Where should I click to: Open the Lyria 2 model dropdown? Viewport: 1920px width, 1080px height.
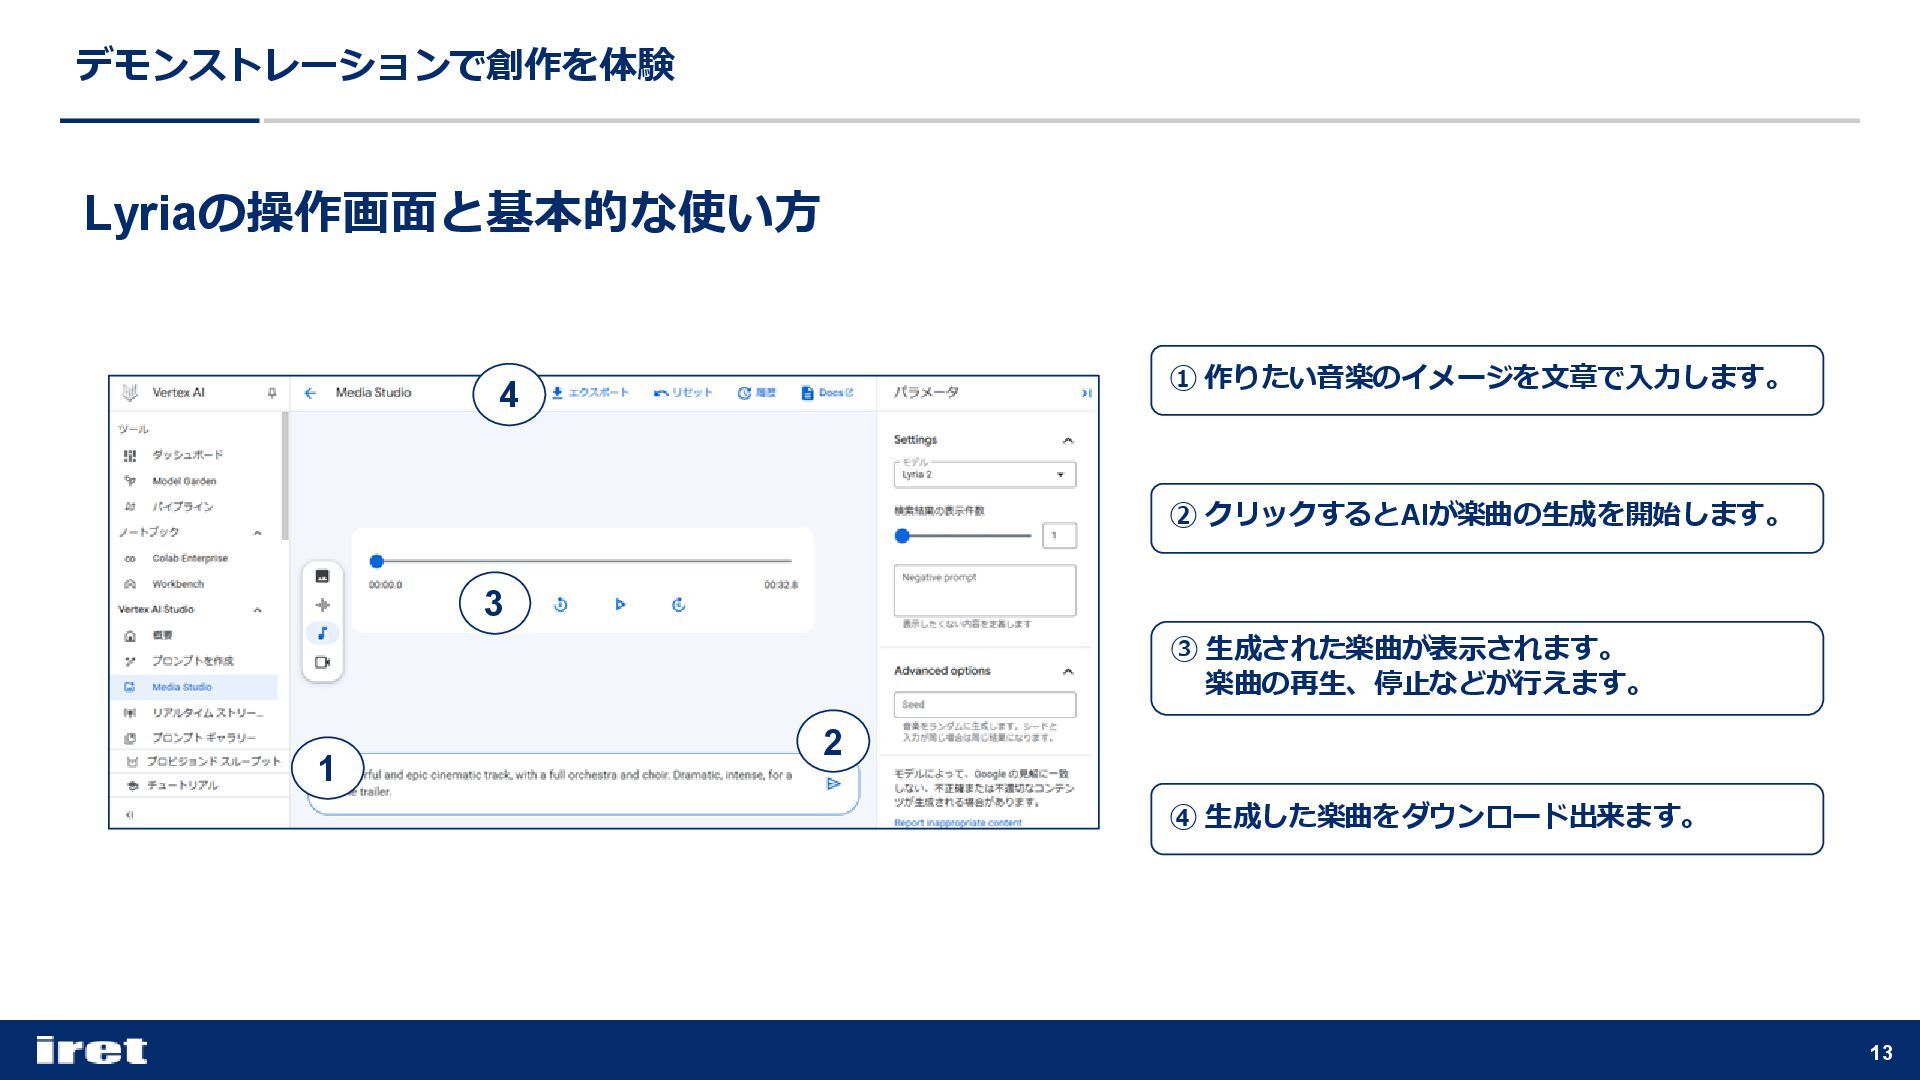point(985,475)
